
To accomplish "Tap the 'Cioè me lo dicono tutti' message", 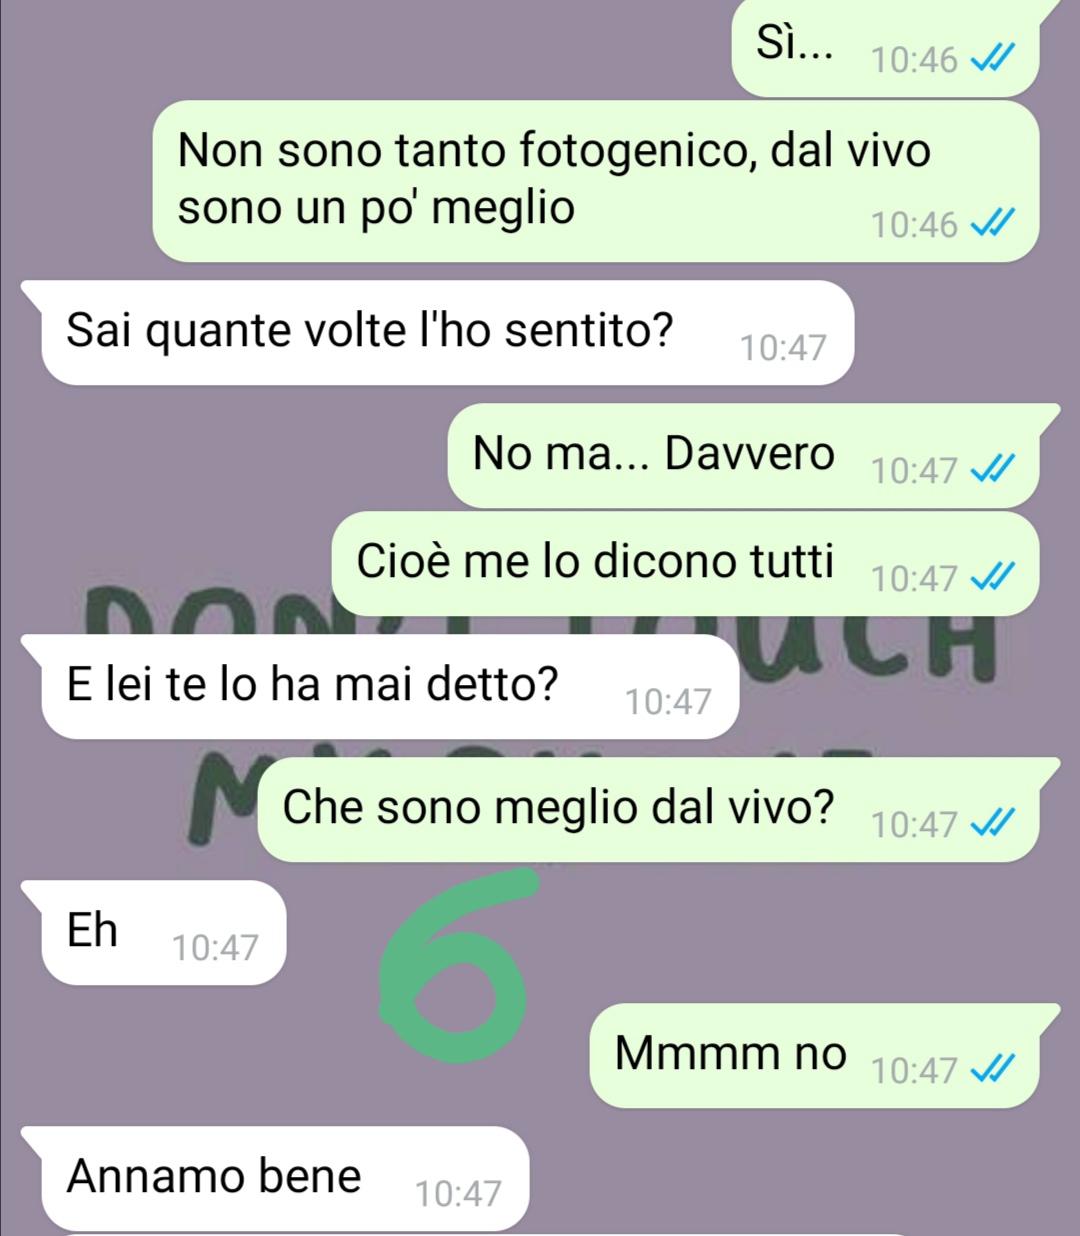I will click(696, 564).
